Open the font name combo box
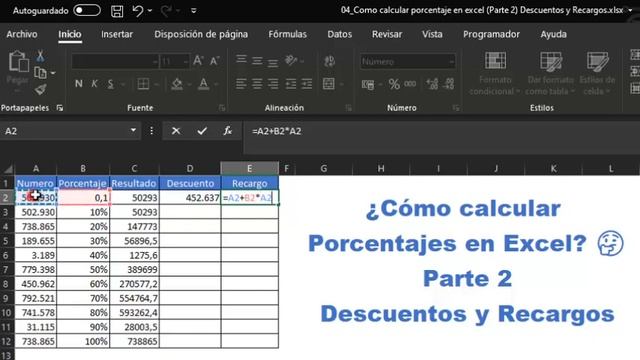The image size is (640, 360). 115,62
